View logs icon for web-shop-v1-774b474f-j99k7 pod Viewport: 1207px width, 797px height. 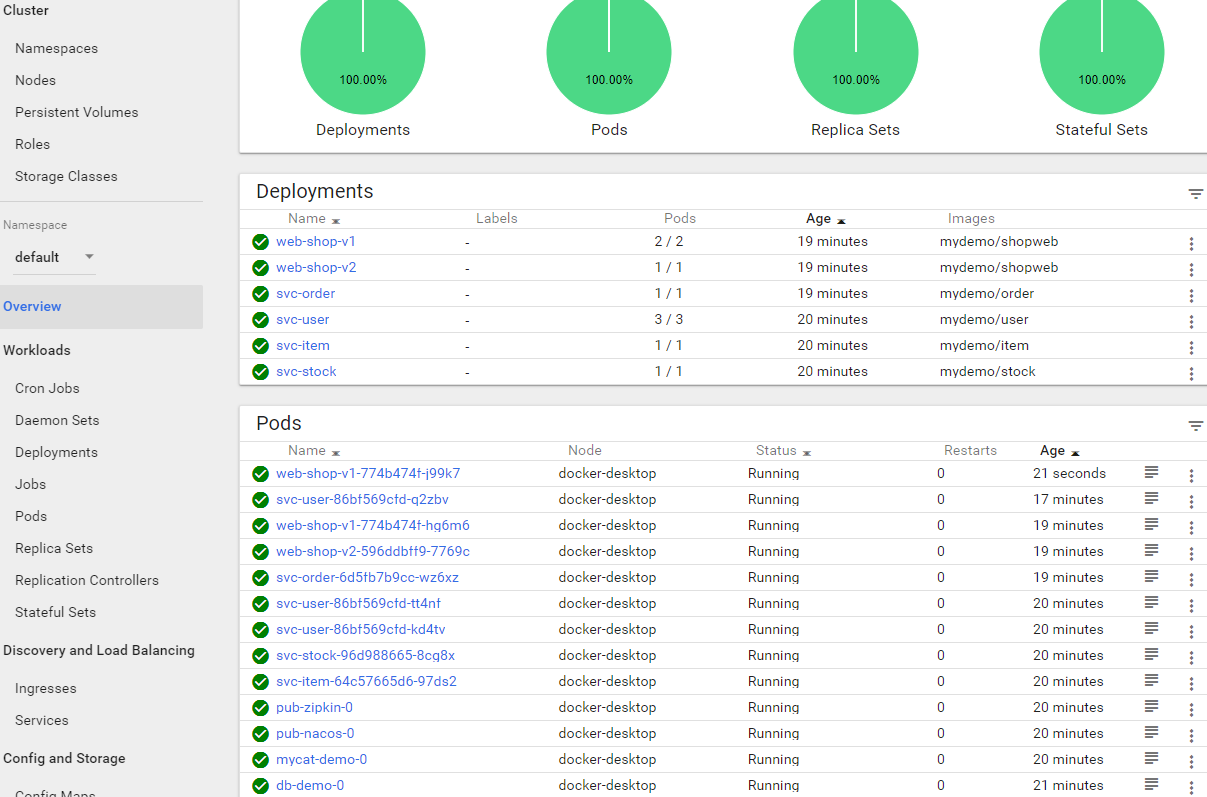(1151, 472)
